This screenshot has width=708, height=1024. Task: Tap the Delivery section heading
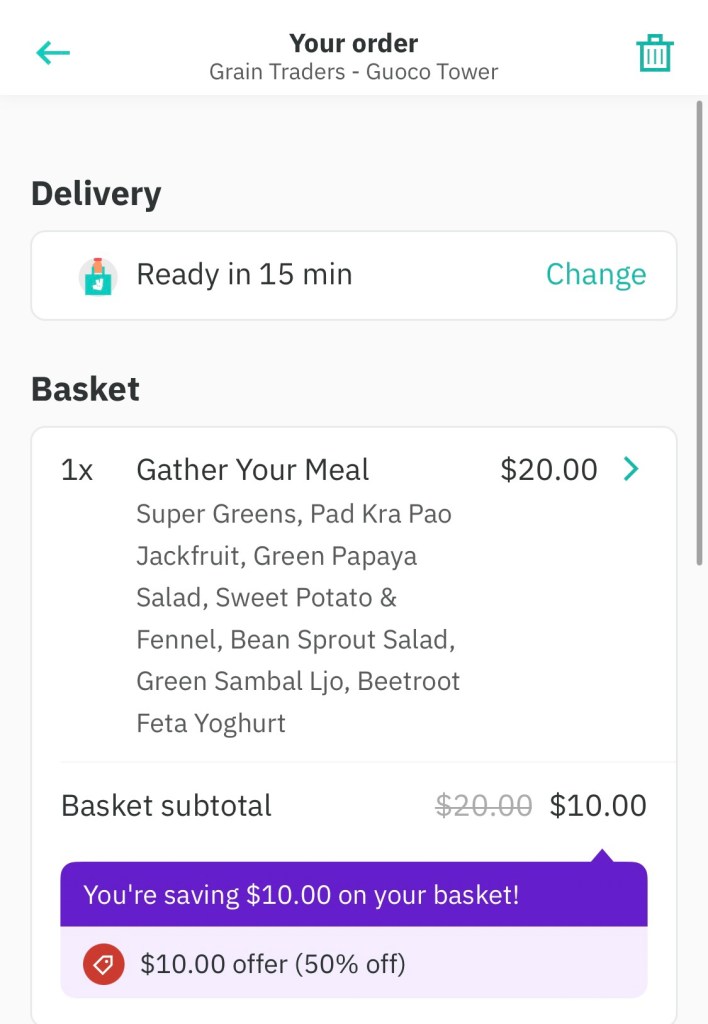96,194
